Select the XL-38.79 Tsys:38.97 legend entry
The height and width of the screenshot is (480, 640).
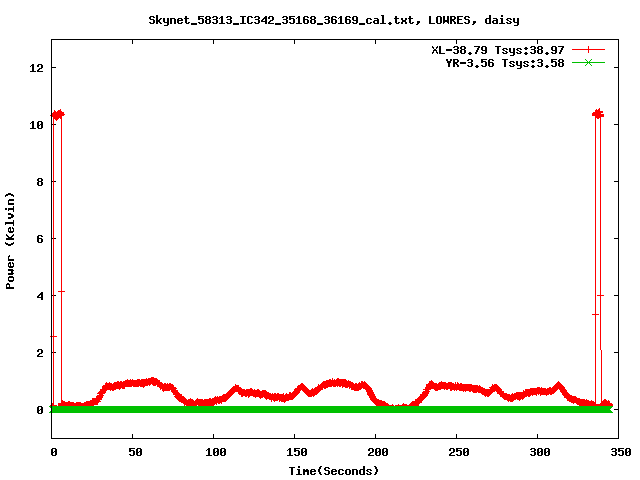tap(498, 50)
